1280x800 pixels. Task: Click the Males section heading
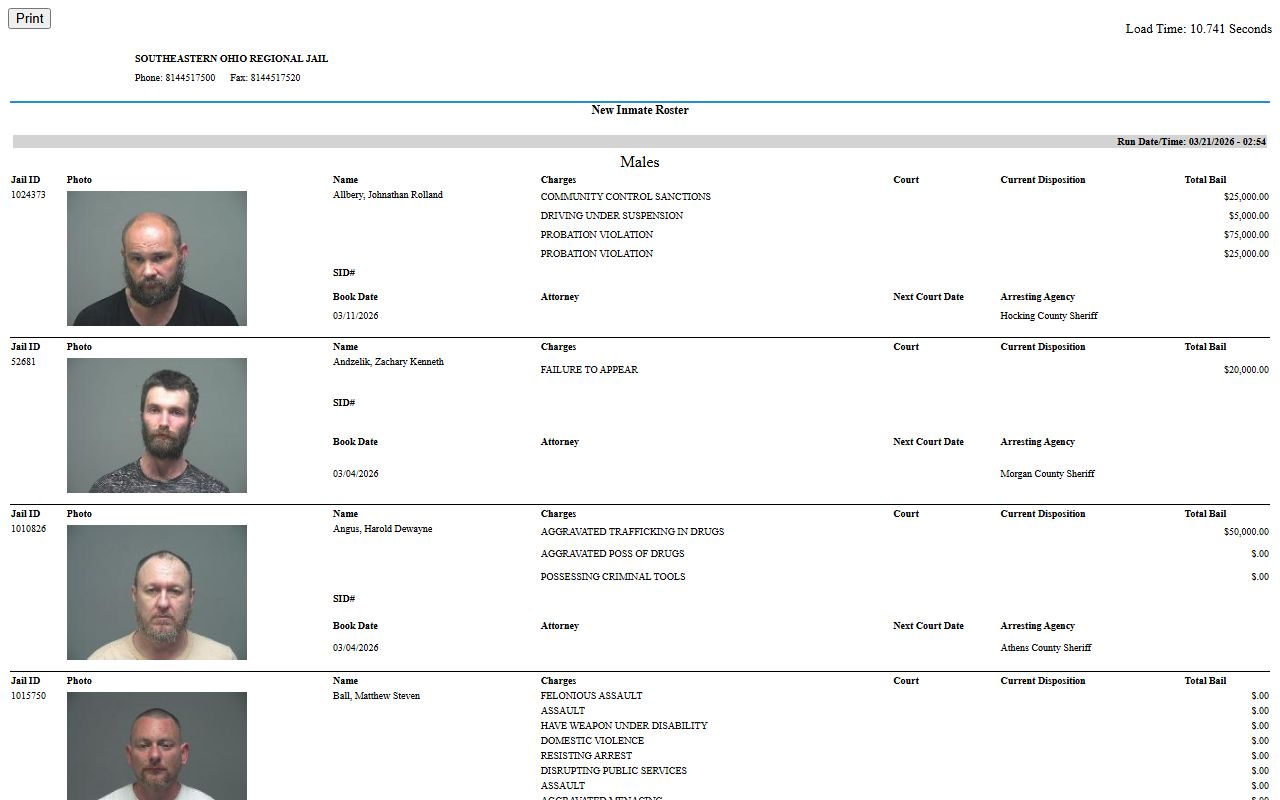point(639,162)
